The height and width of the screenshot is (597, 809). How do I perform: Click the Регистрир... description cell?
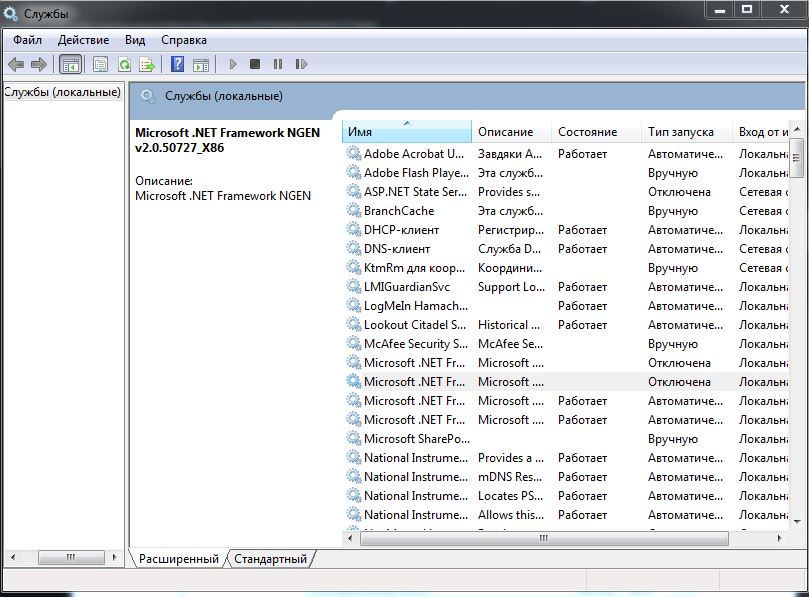(511, 230)
